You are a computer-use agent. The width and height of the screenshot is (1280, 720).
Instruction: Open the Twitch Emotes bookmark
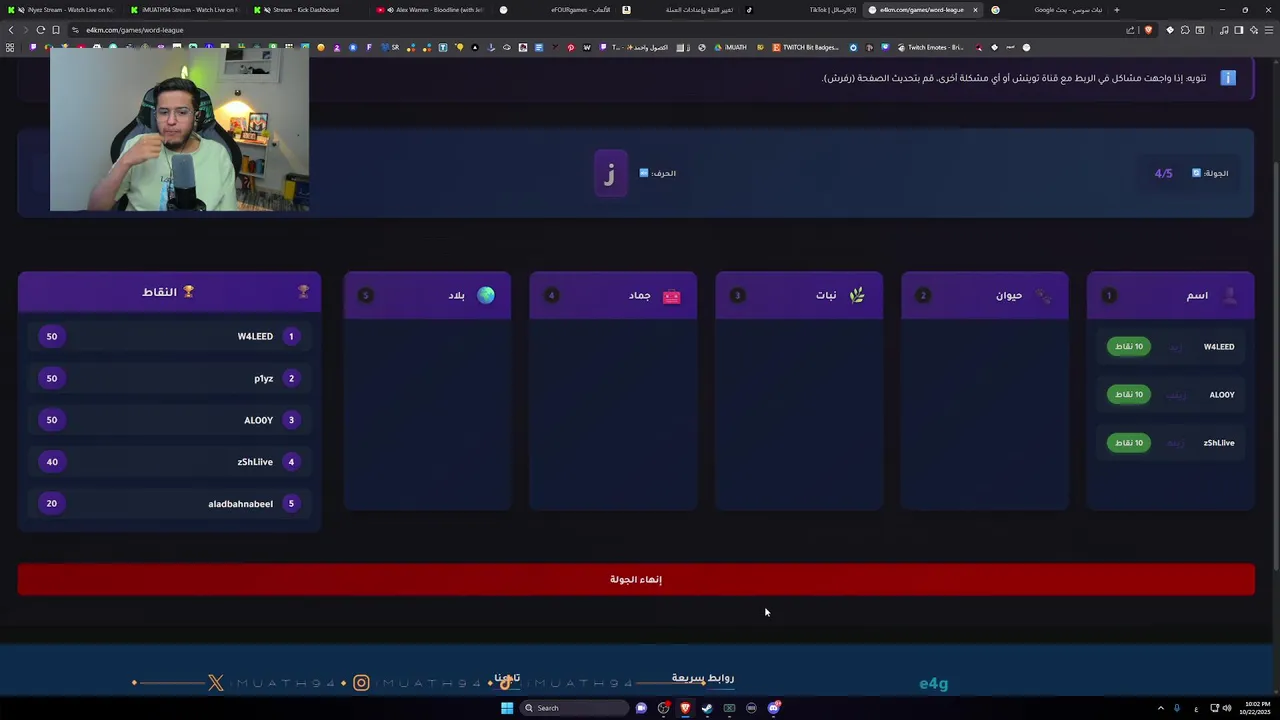[930, 47]
